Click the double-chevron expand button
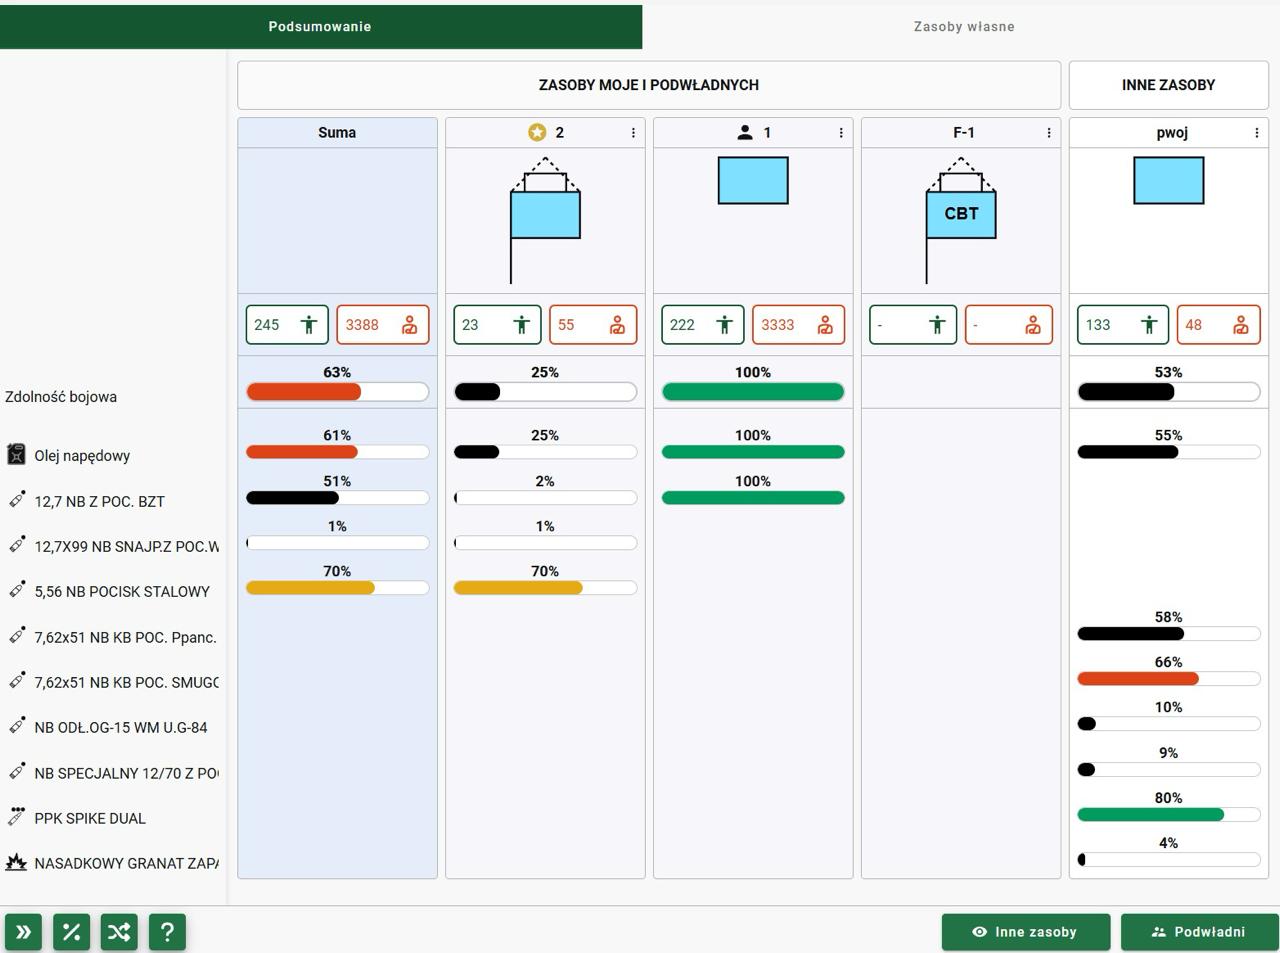The image size is (1280, 953). [23, 932]
